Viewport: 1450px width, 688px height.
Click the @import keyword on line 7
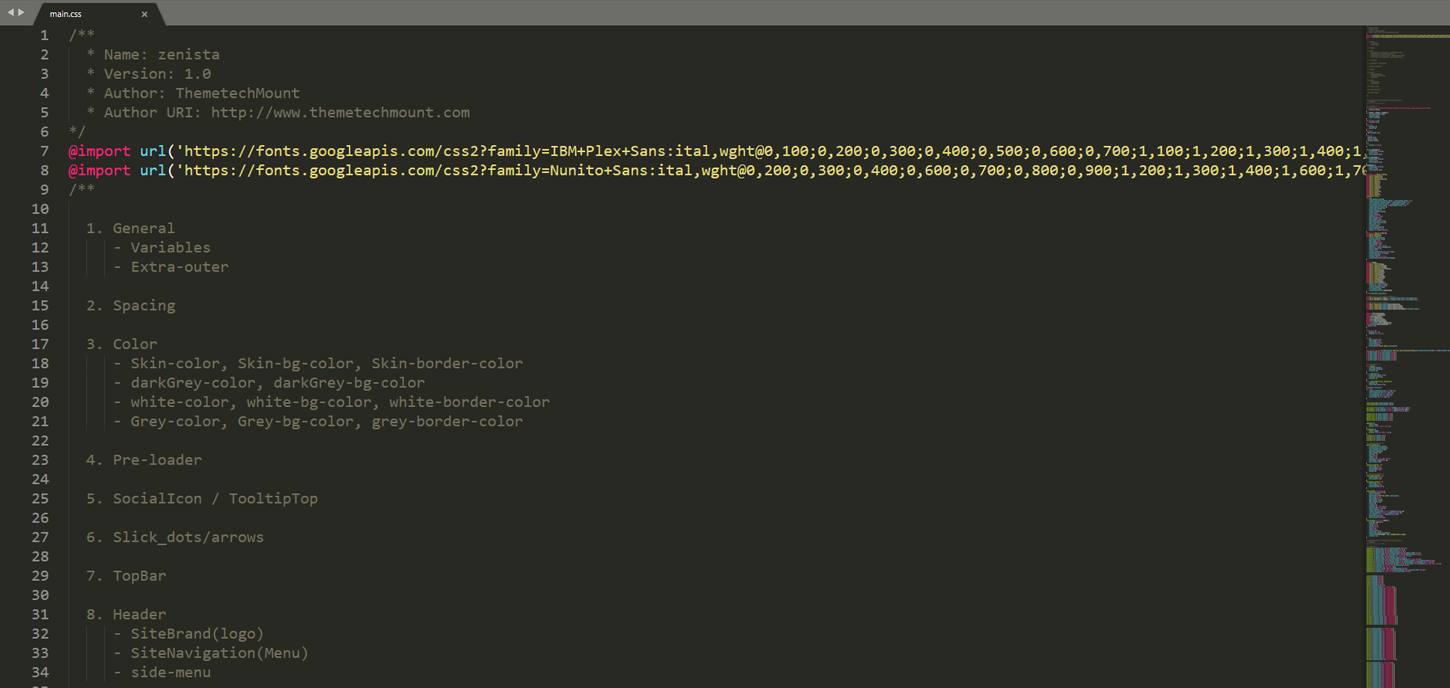click(x=99, y=151)
